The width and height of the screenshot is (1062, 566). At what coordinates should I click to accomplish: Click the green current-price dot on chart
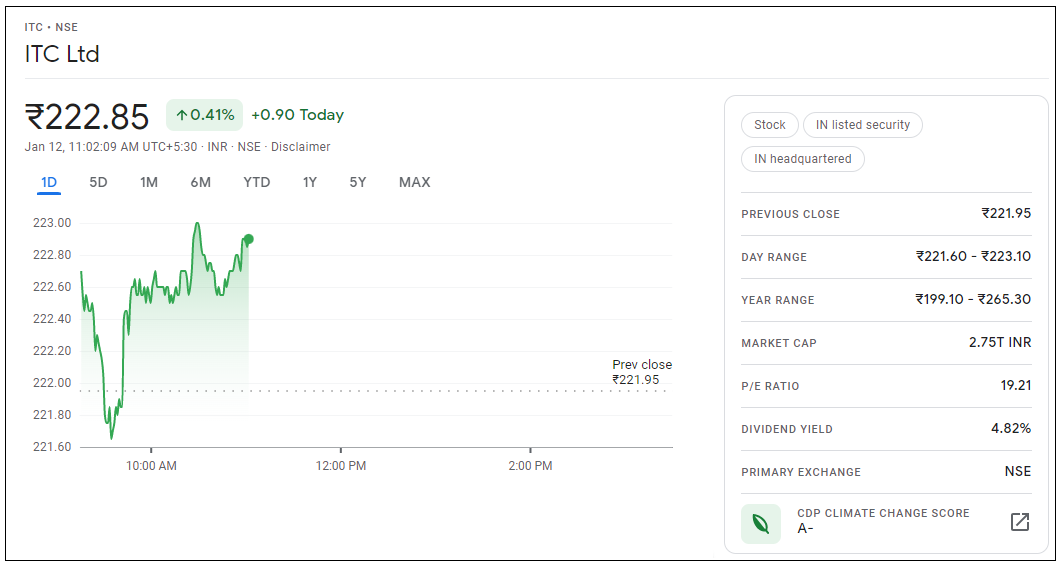tap(248, 239)
